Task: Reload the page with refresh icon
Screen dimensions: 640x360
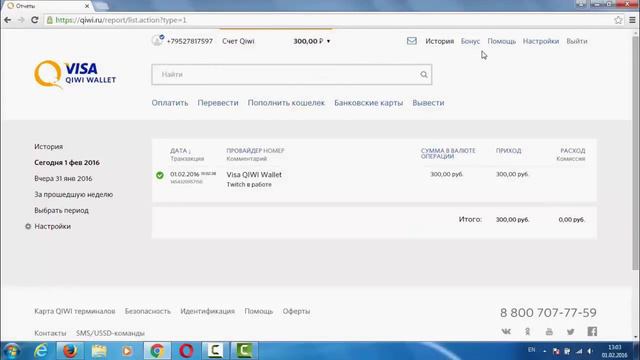Action: (35, 20)
